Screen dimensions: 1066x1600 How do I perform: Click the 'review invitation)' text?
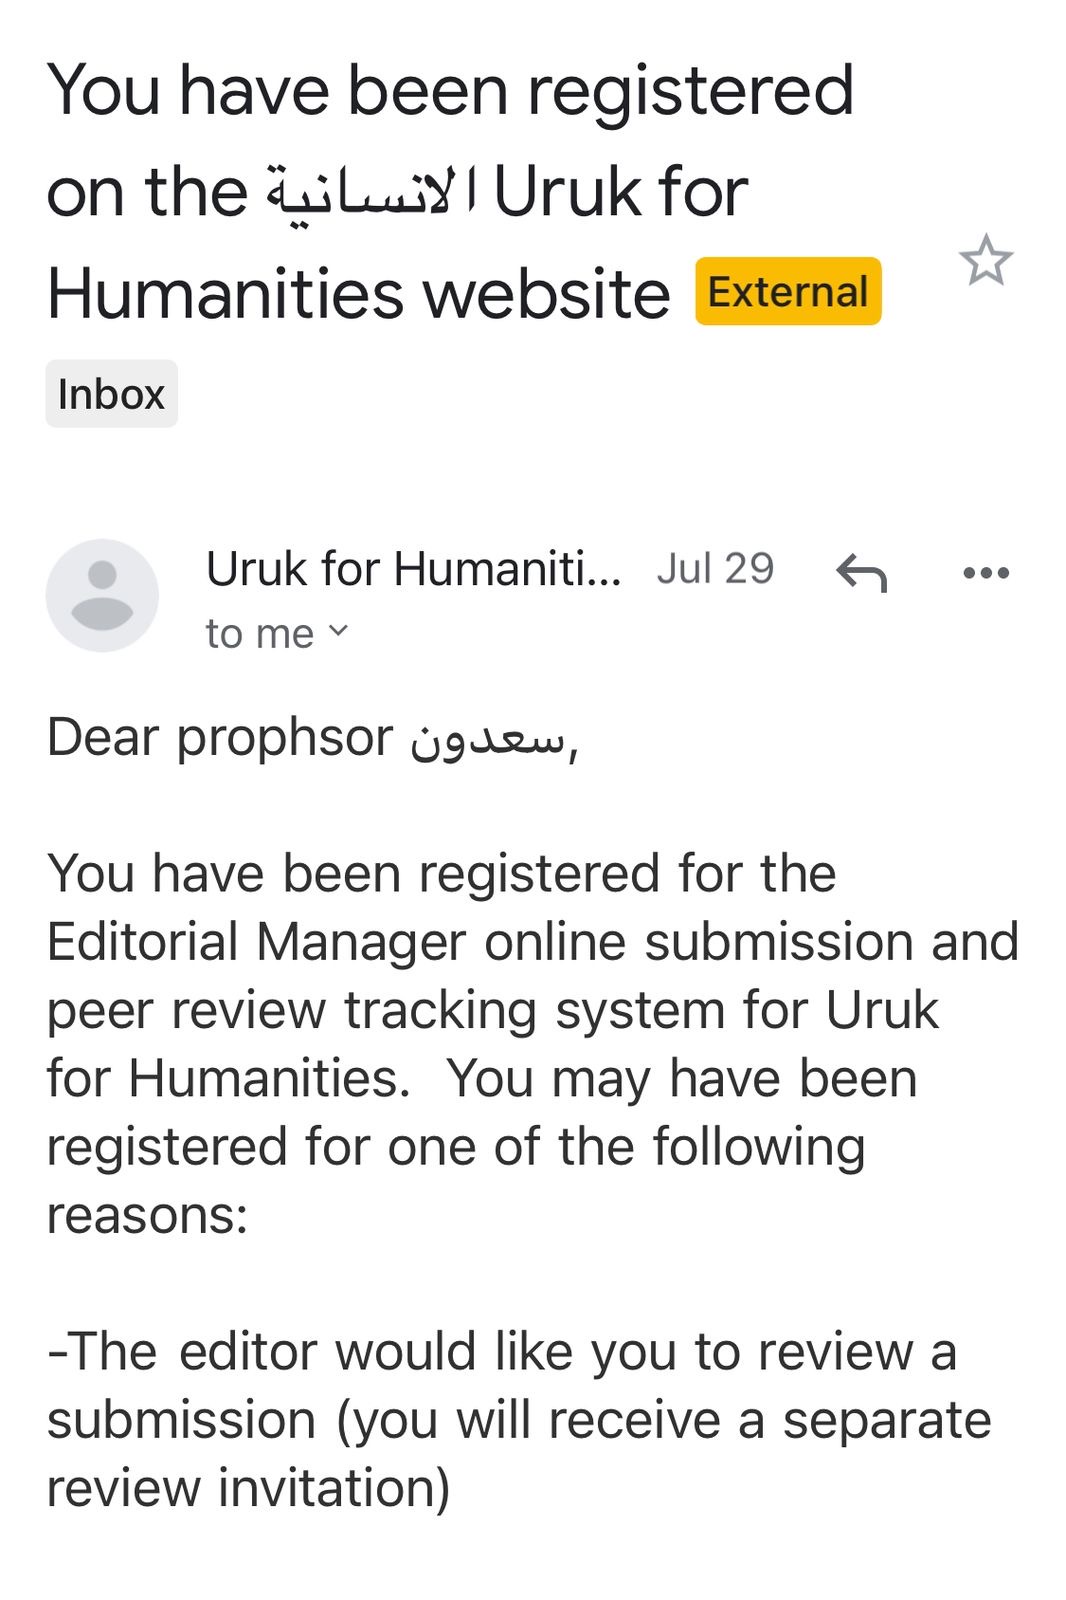(x=248, y=1488)
